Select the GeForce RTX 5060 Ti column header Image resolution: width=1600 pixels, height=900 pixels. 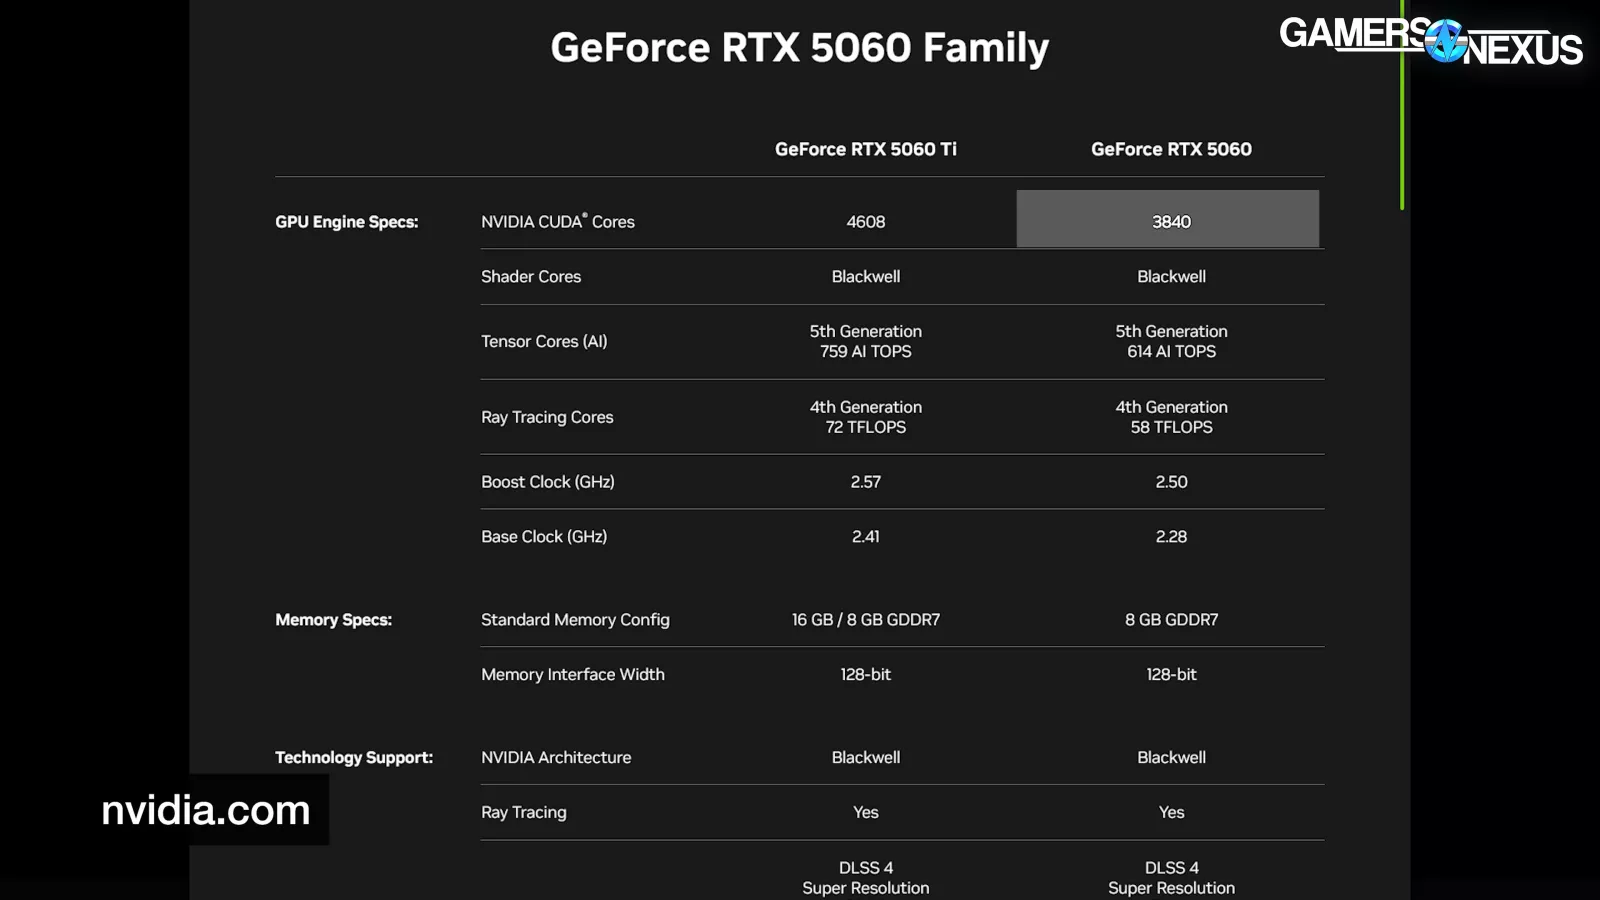coord(865,149)
